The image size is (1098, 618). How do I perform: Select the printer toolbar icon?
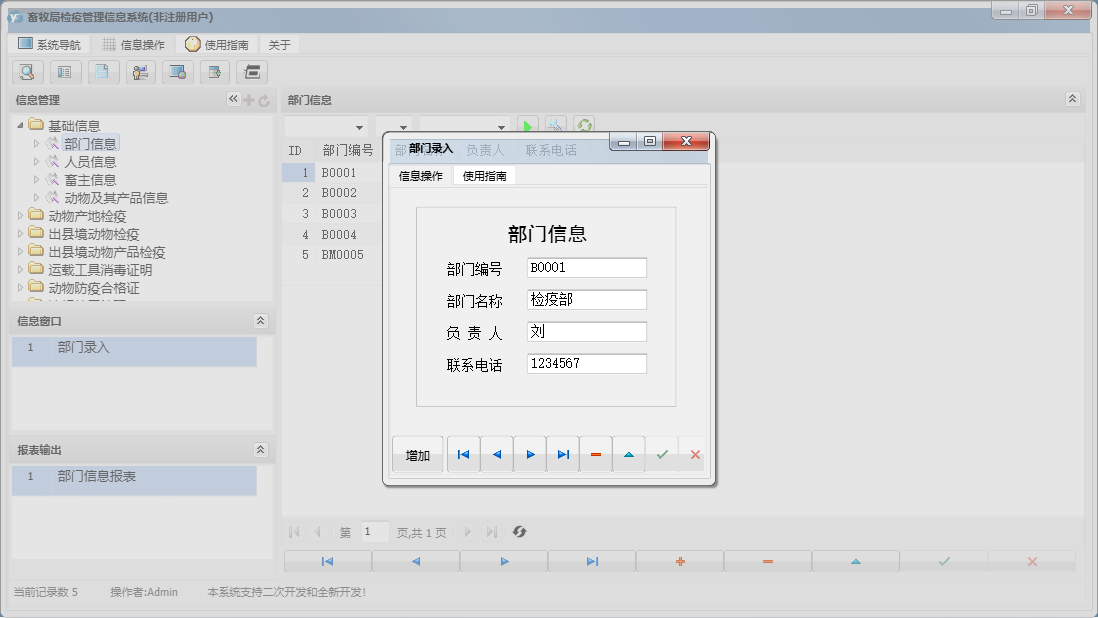pos(253,72)
